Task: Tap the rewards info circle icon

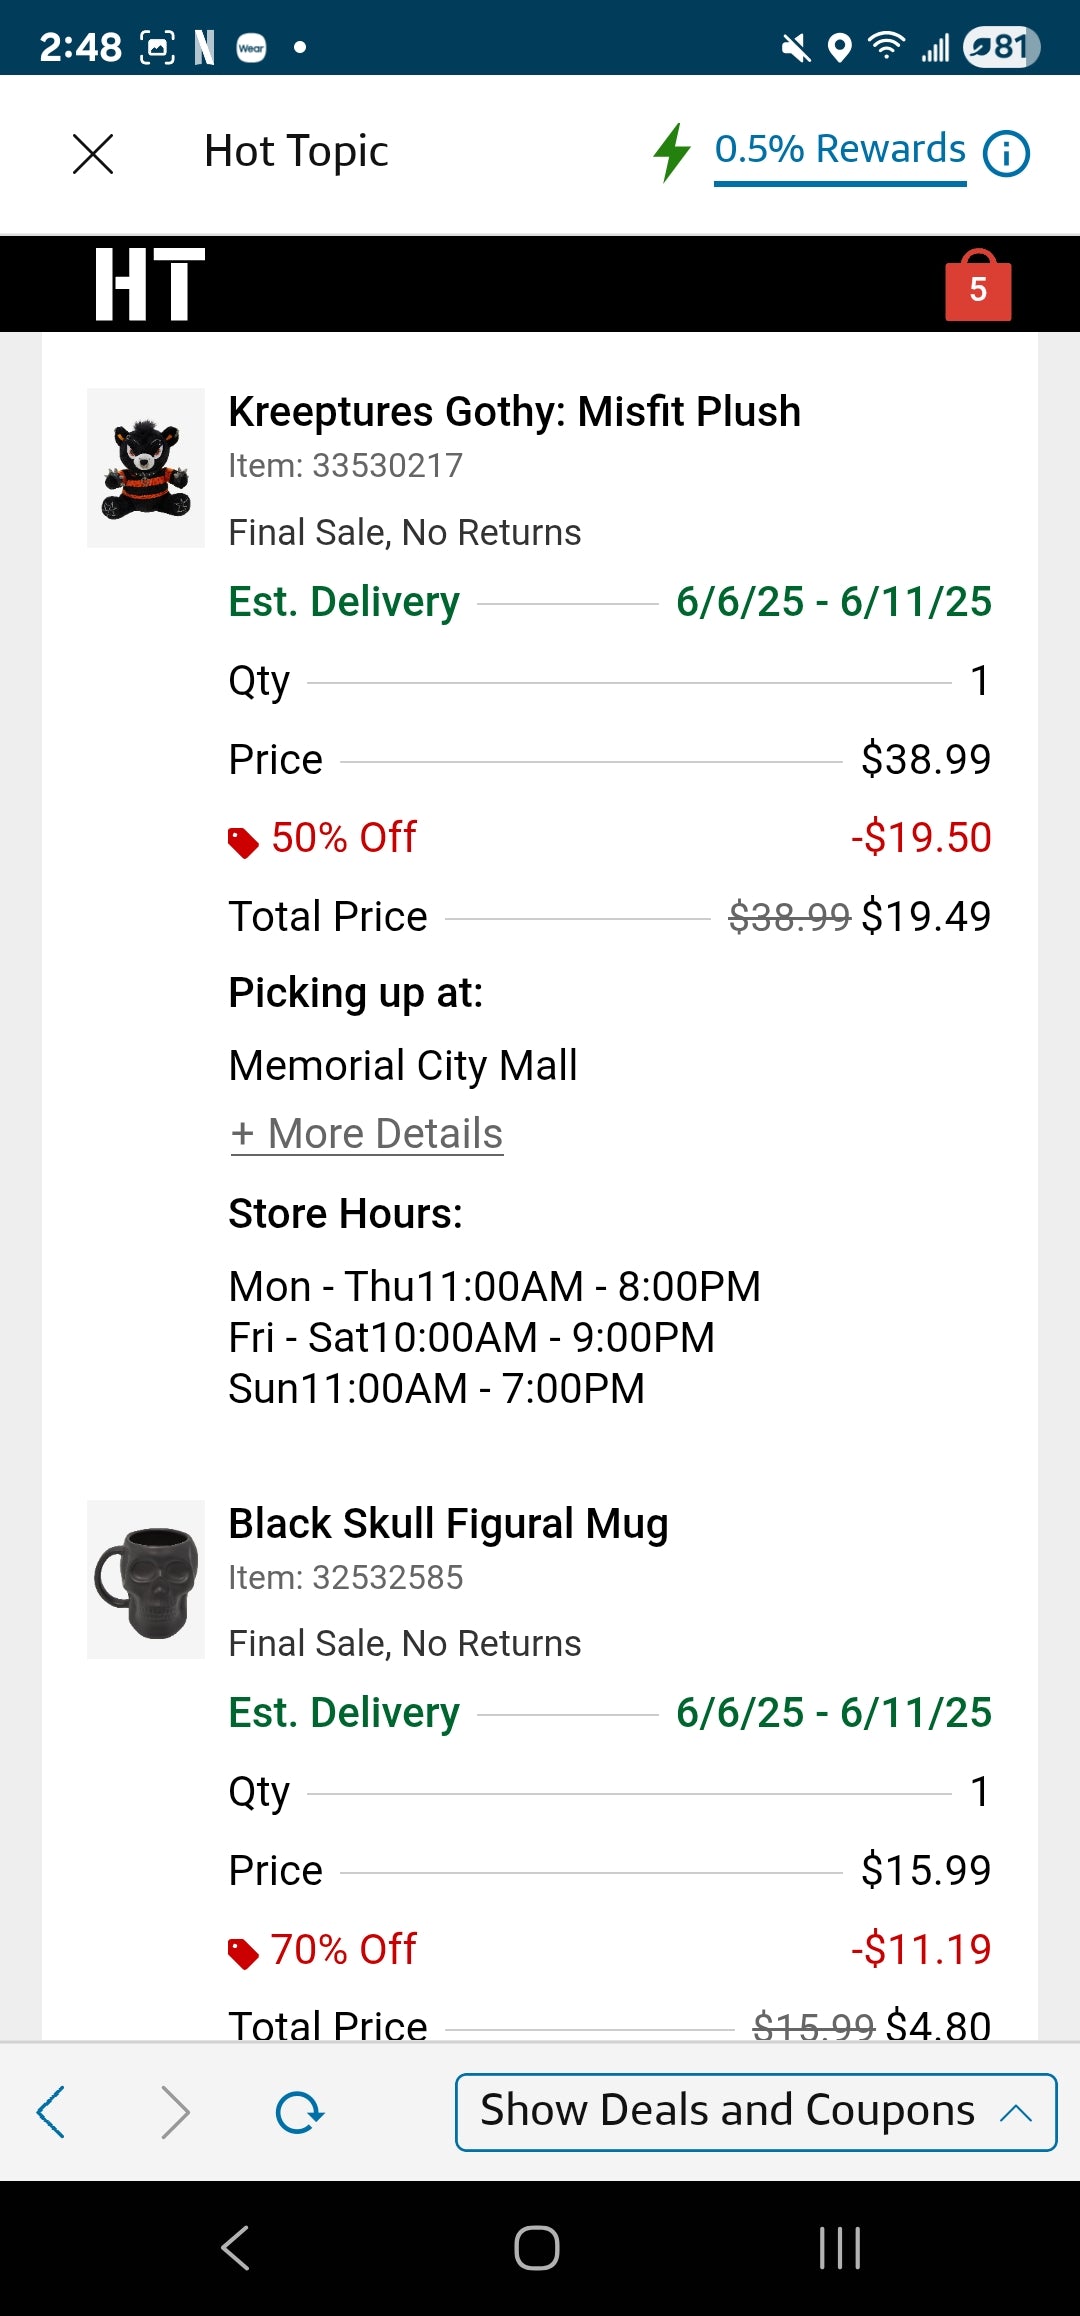Action: point(1006,154)
